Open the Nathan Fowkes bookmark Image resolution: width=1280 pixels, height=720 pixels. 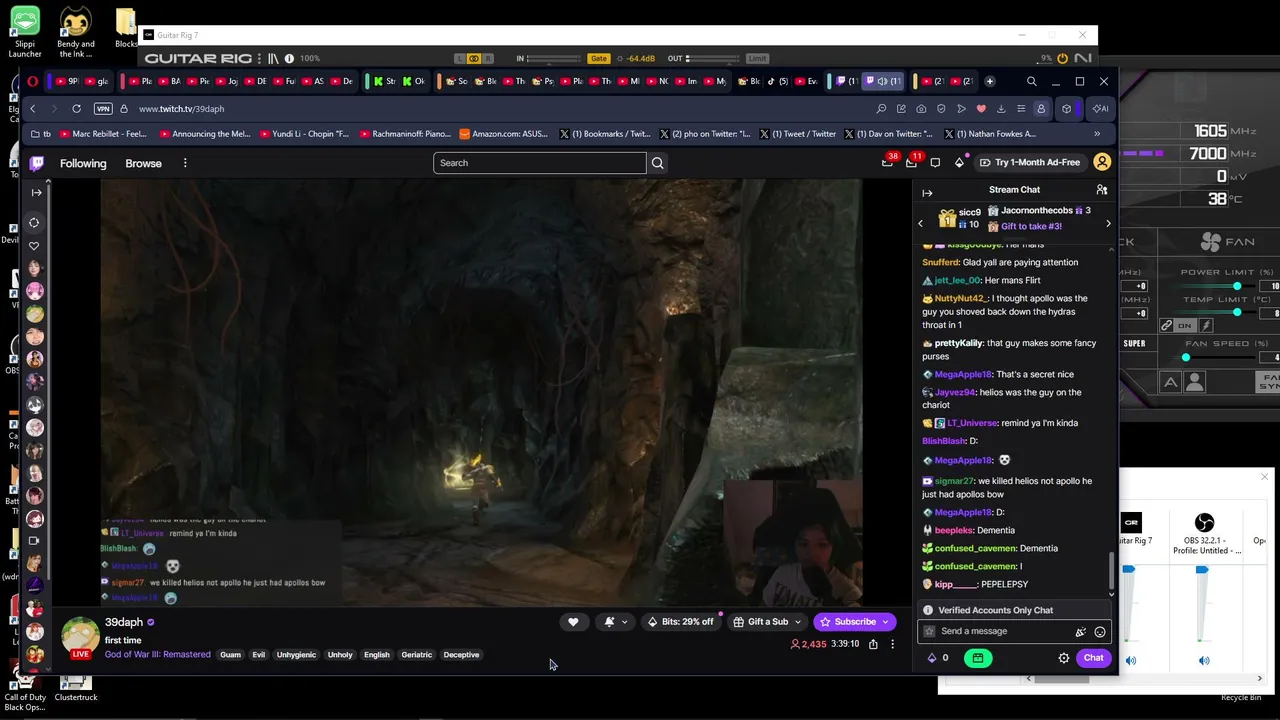989,134
